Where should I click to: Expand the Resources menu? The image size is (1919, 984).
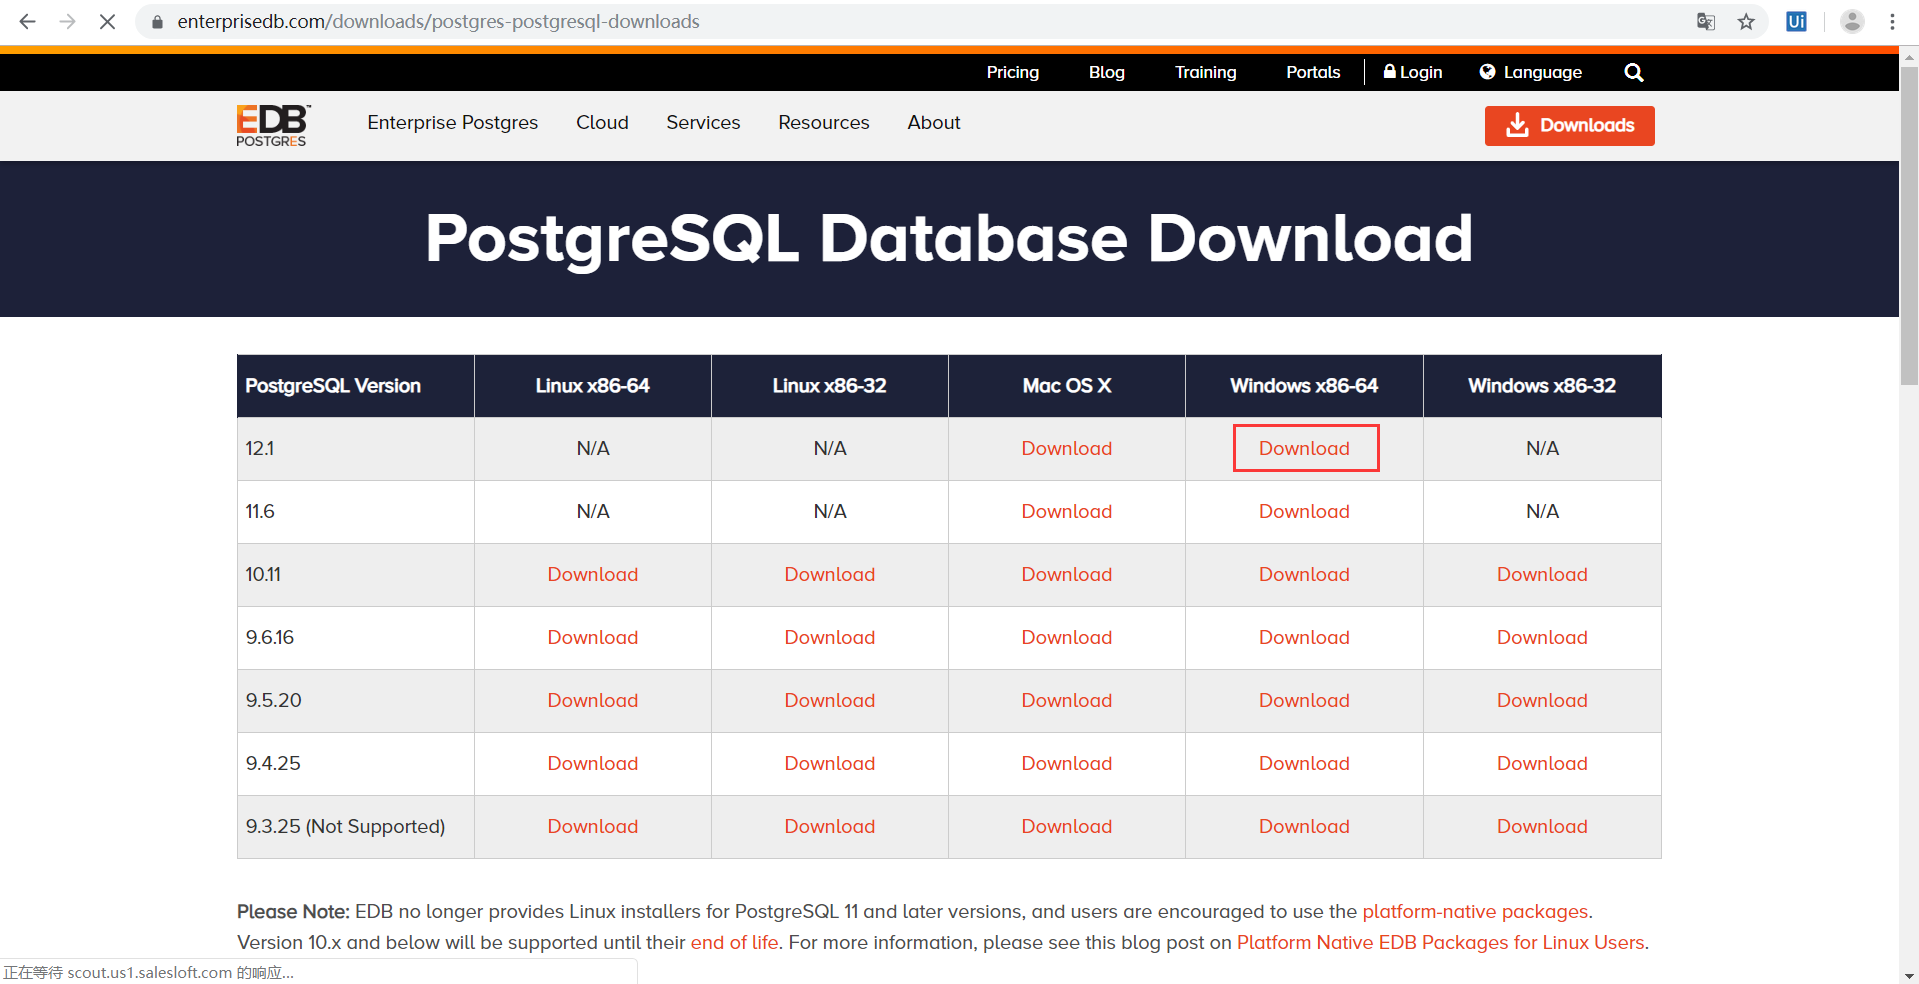point(823,122)
